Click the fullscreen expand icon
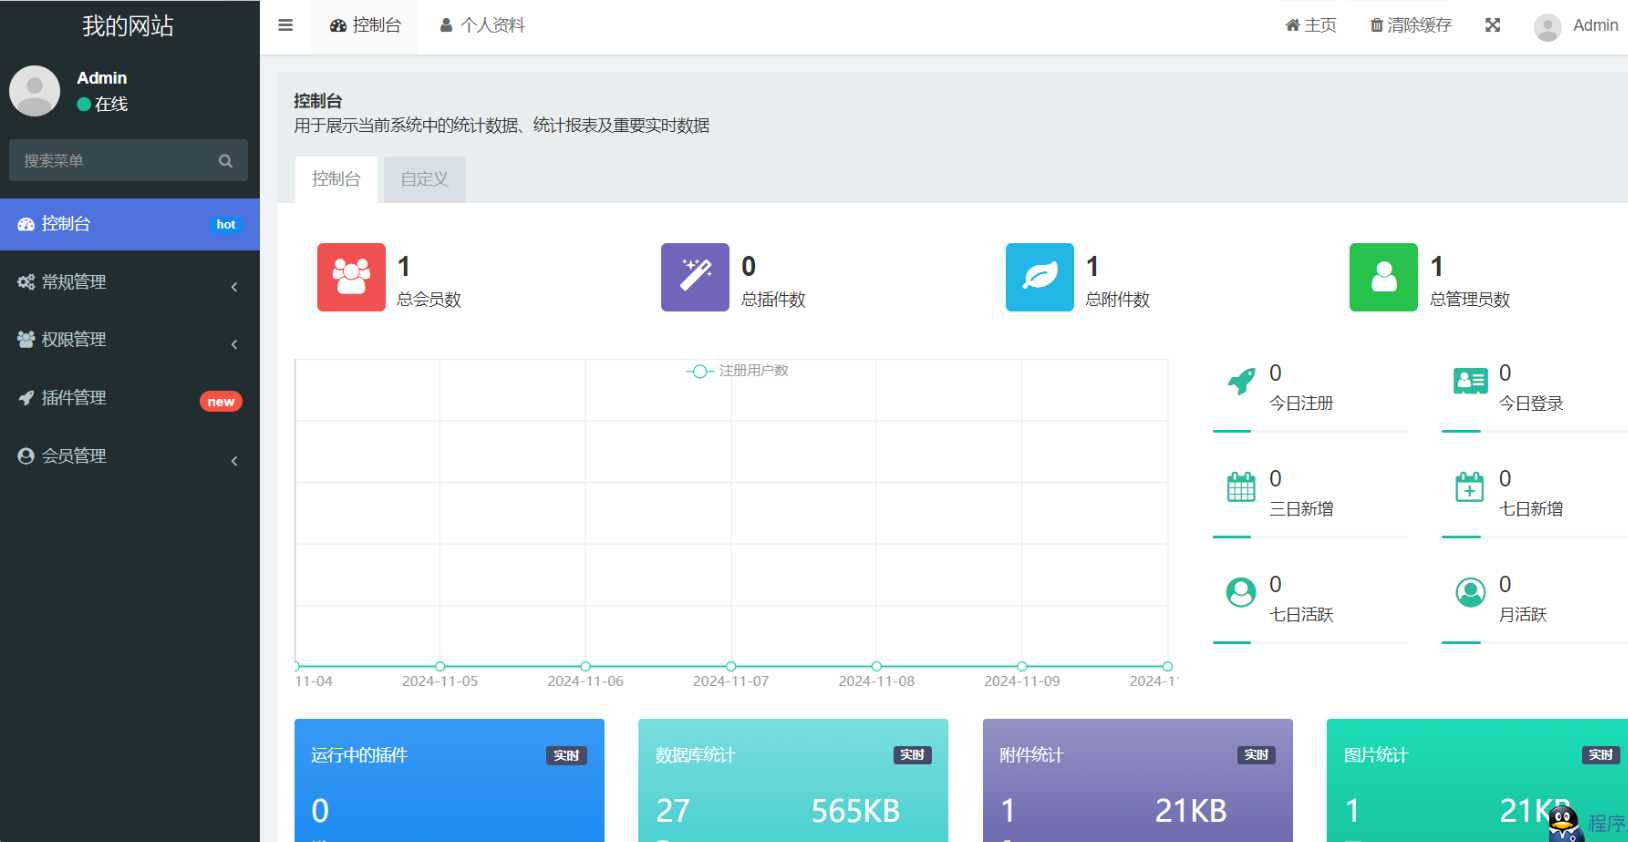This screenshot has height=842, width=1628. click(1492, 25)
